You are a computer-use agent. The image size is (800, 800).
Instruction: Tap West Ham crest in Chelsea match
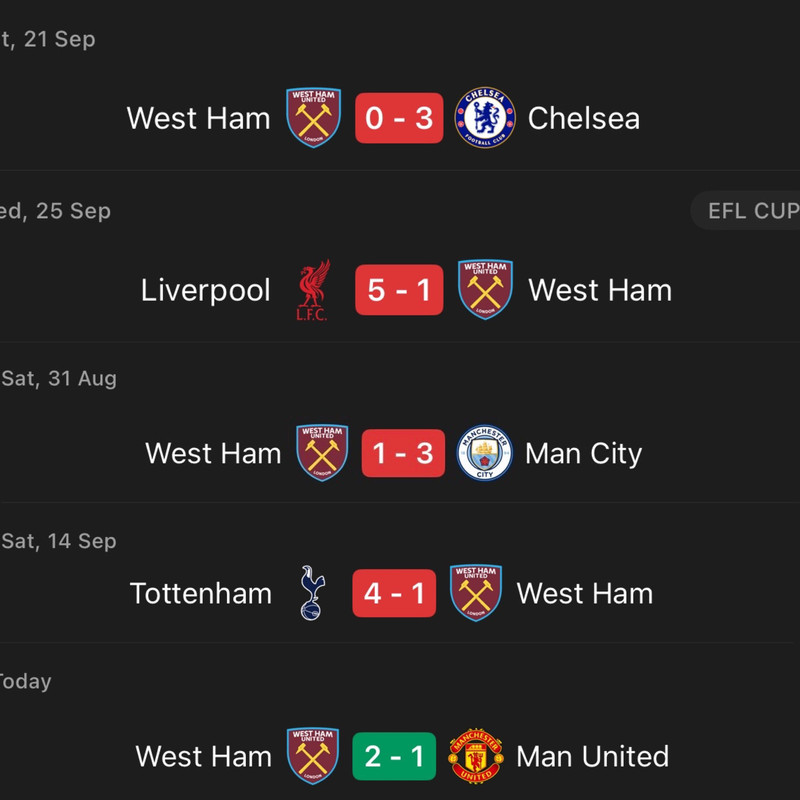pos(313,118)
